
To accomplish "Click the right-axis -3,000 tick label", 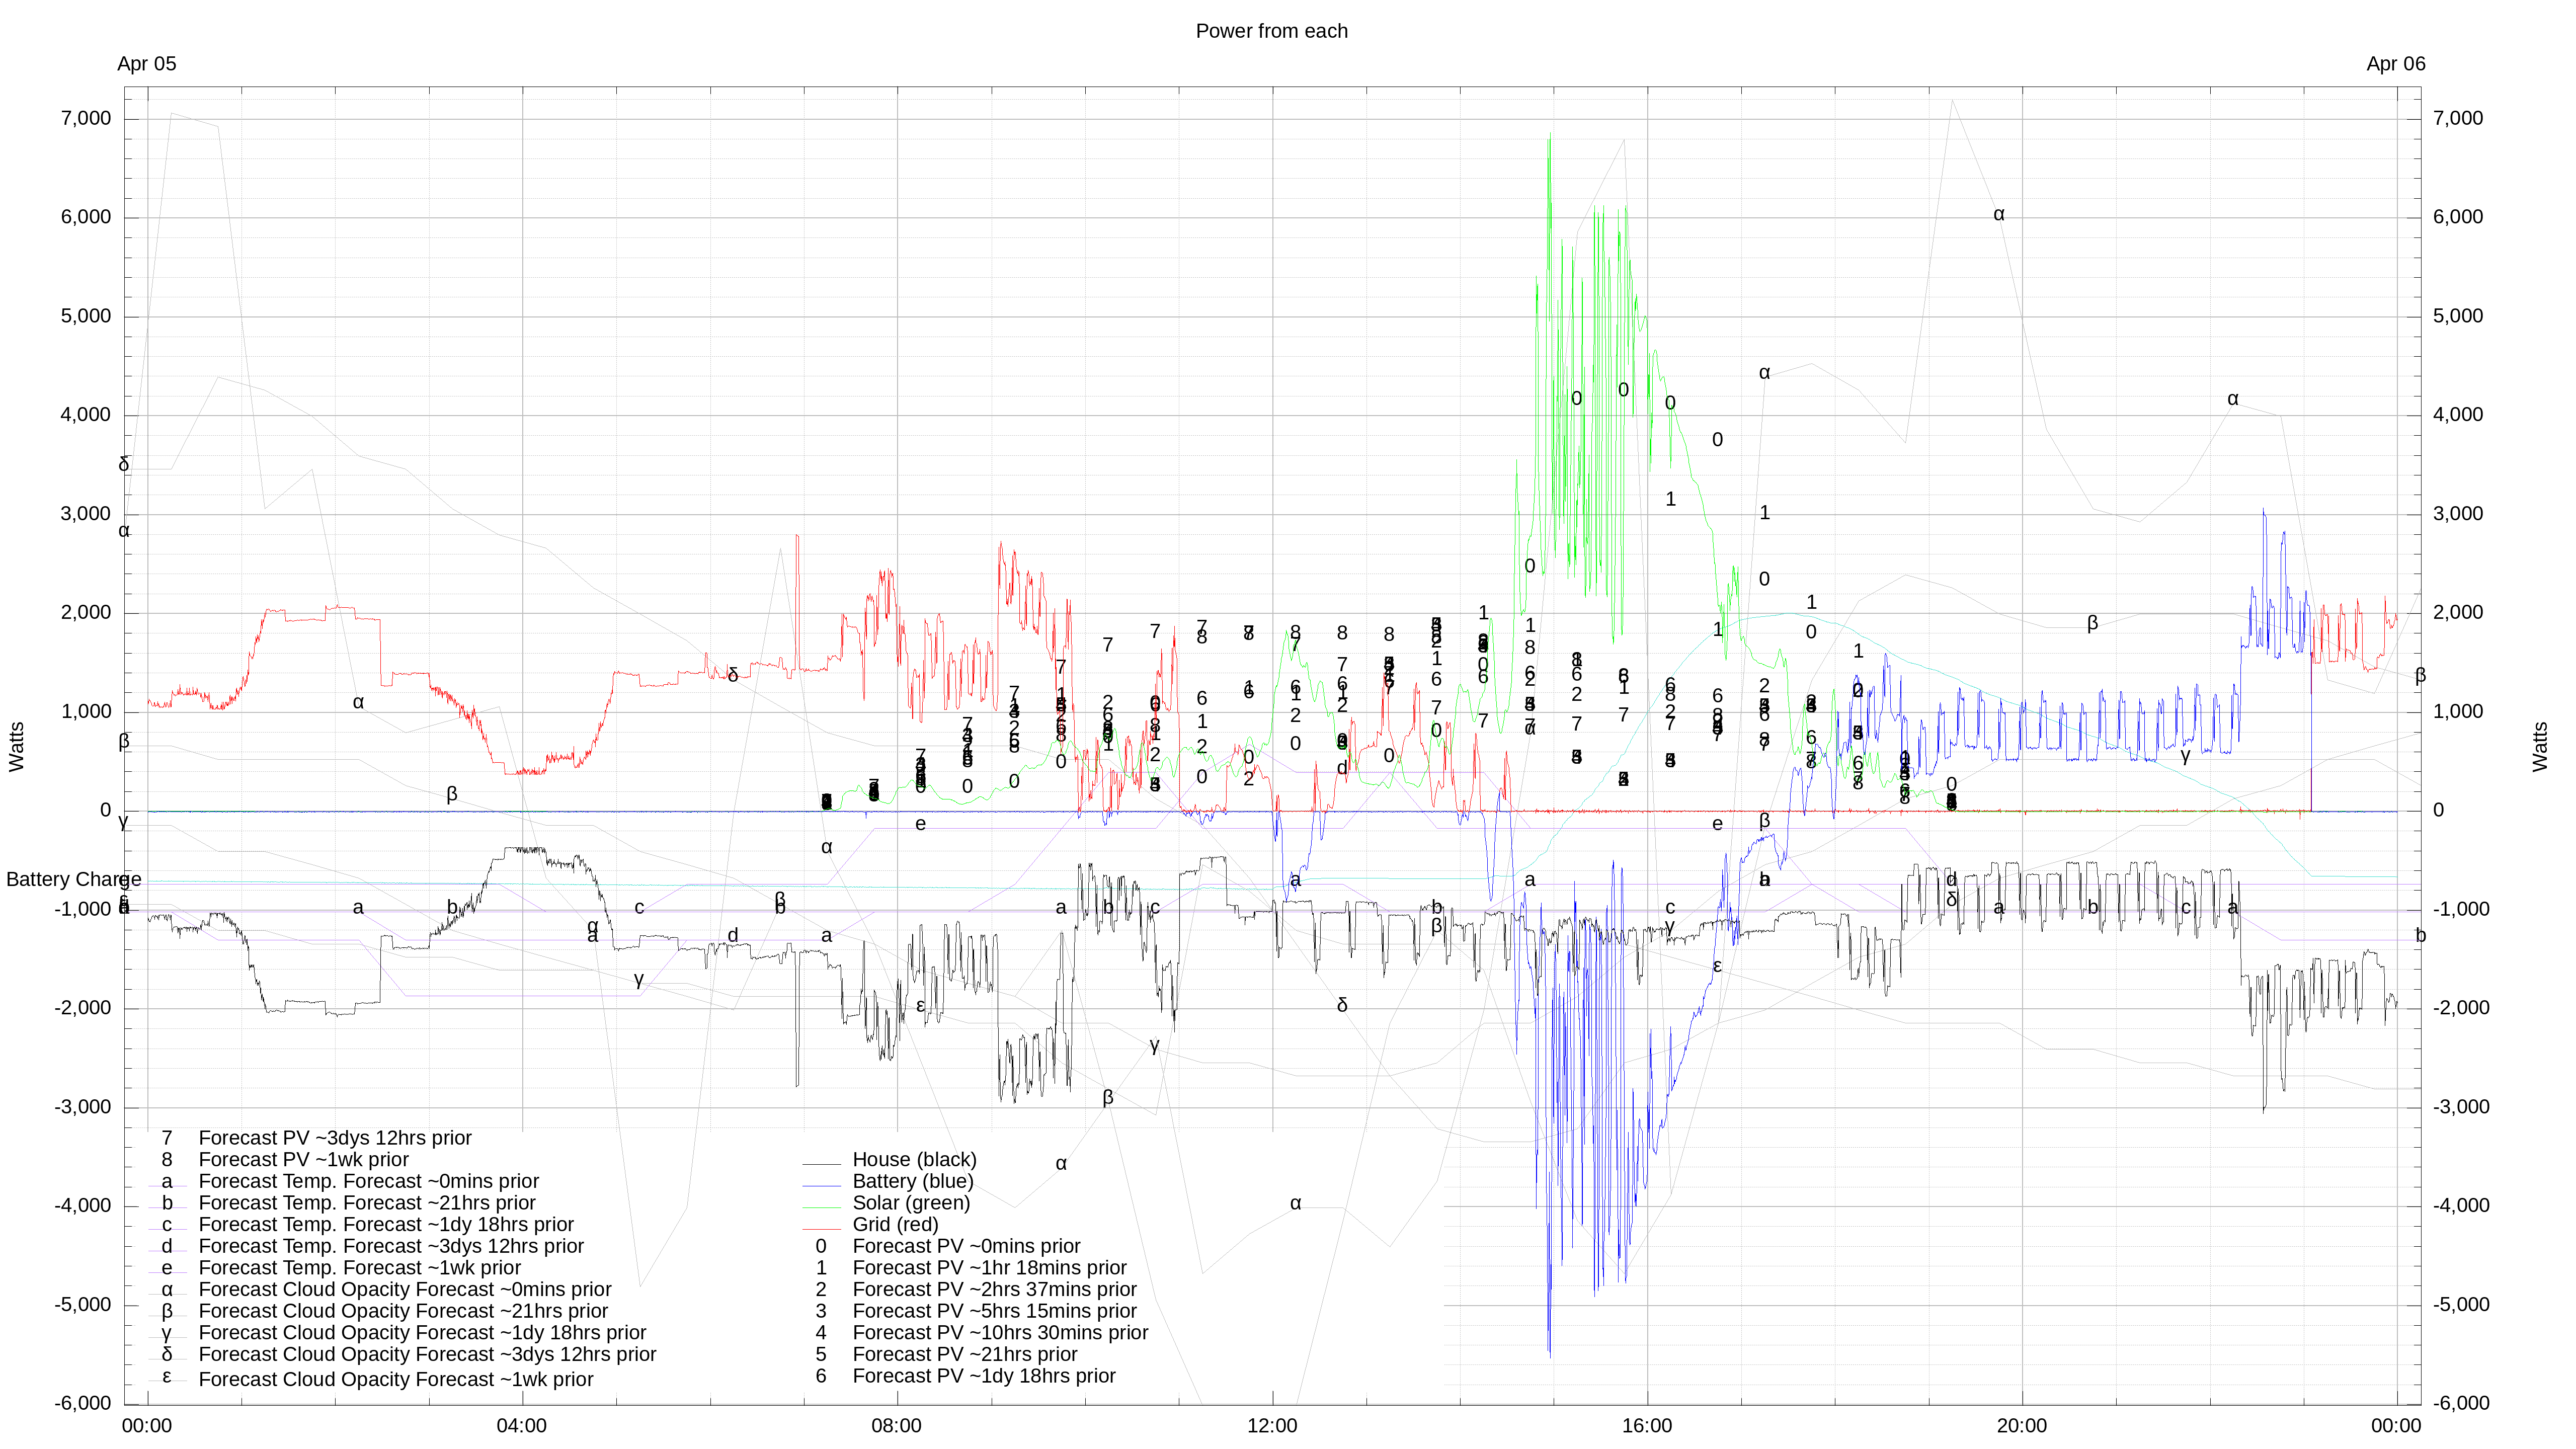I will coord(2462,1107).
